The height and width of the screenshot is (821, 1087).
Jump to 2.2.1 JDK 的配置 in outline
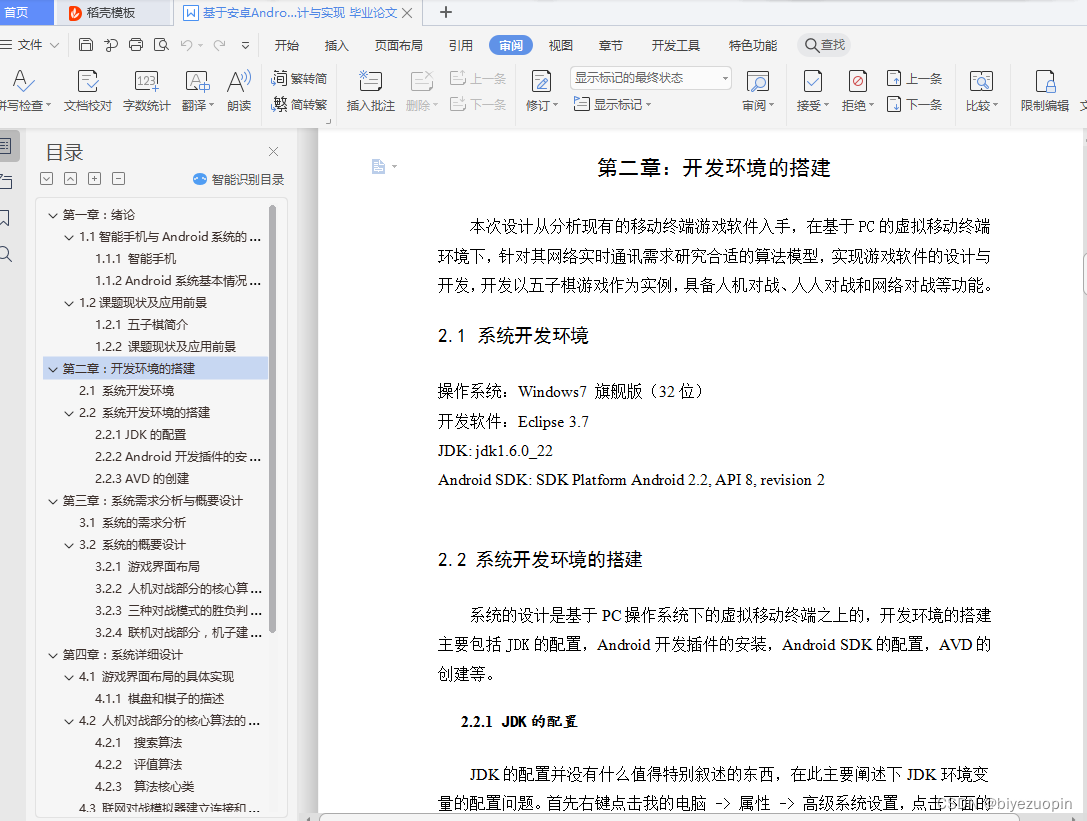click(141, 435)
